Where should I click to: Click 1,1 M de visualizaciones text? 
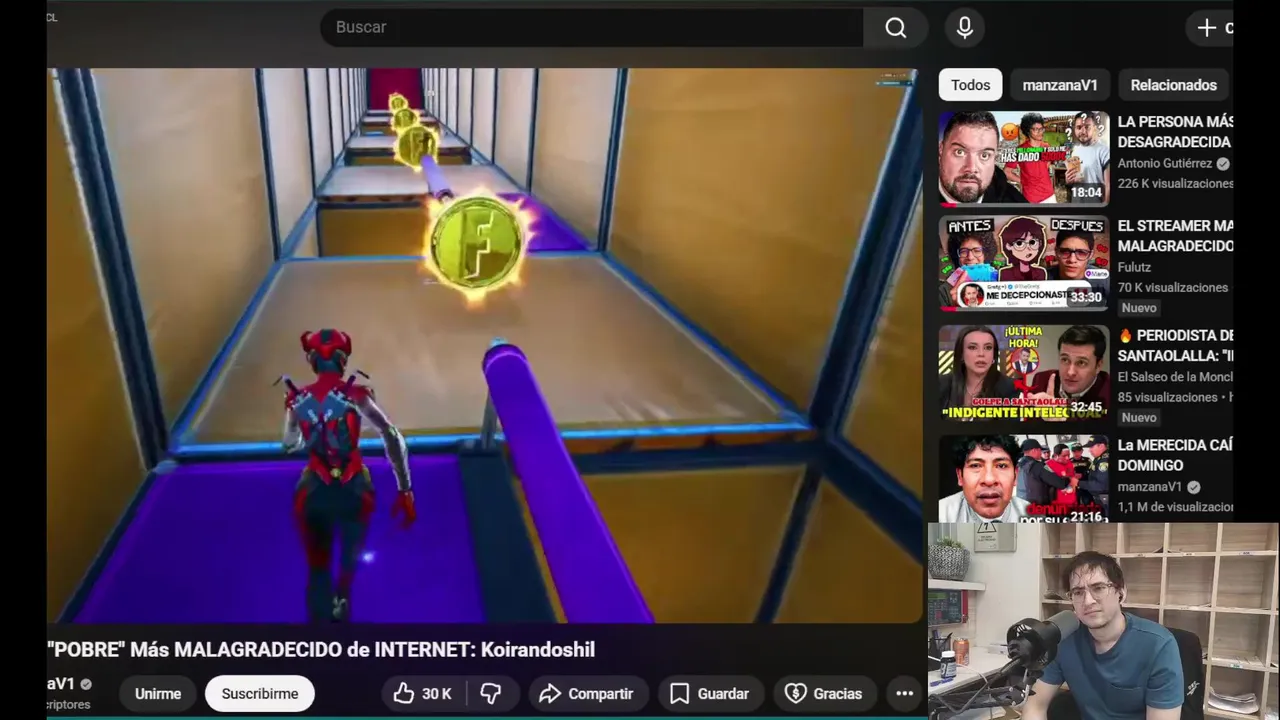pyautogui.click(x=1175, y=507)
